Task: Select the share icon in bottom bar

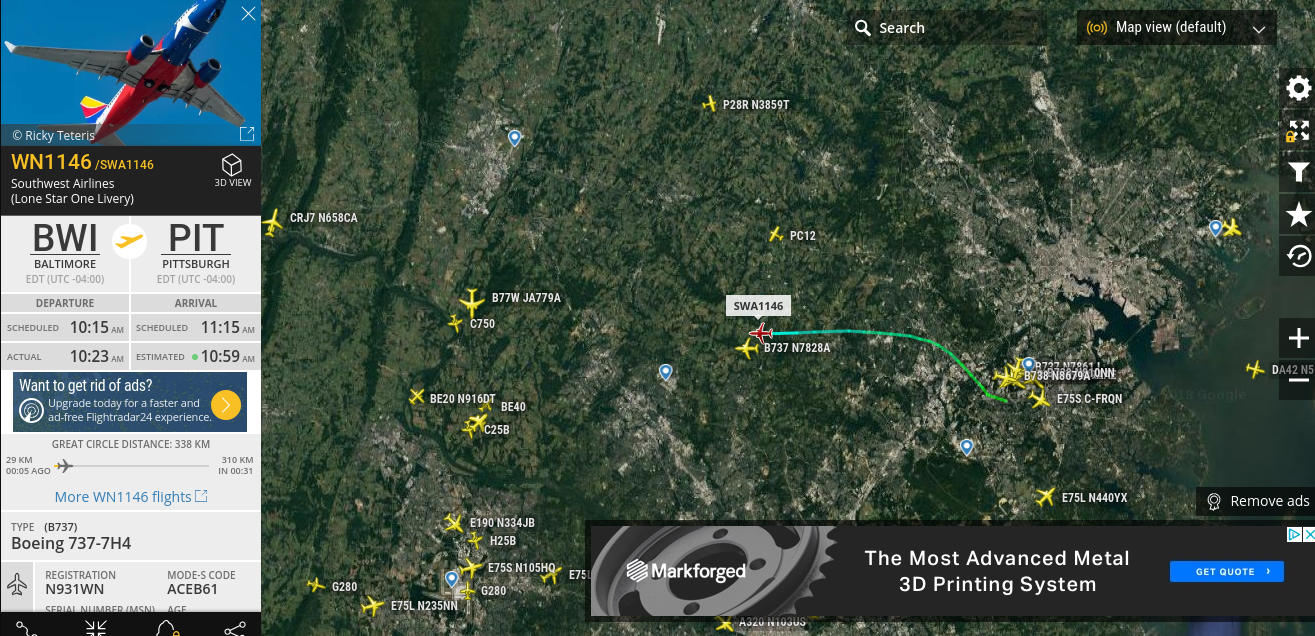Action: pos(235,629)
